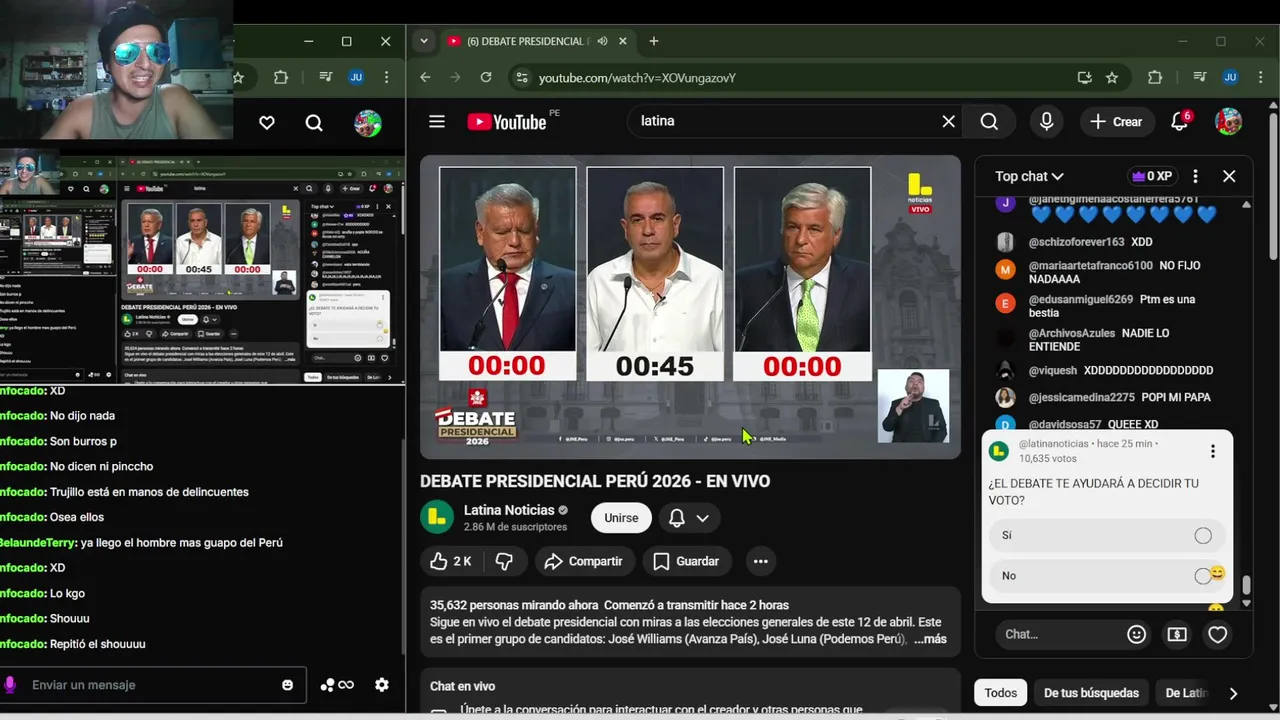Image resolution: width=1280 pixels, height=720 pixels.
Task: Expand the Top chat mode dropdown
Action: pos(1029,176)
